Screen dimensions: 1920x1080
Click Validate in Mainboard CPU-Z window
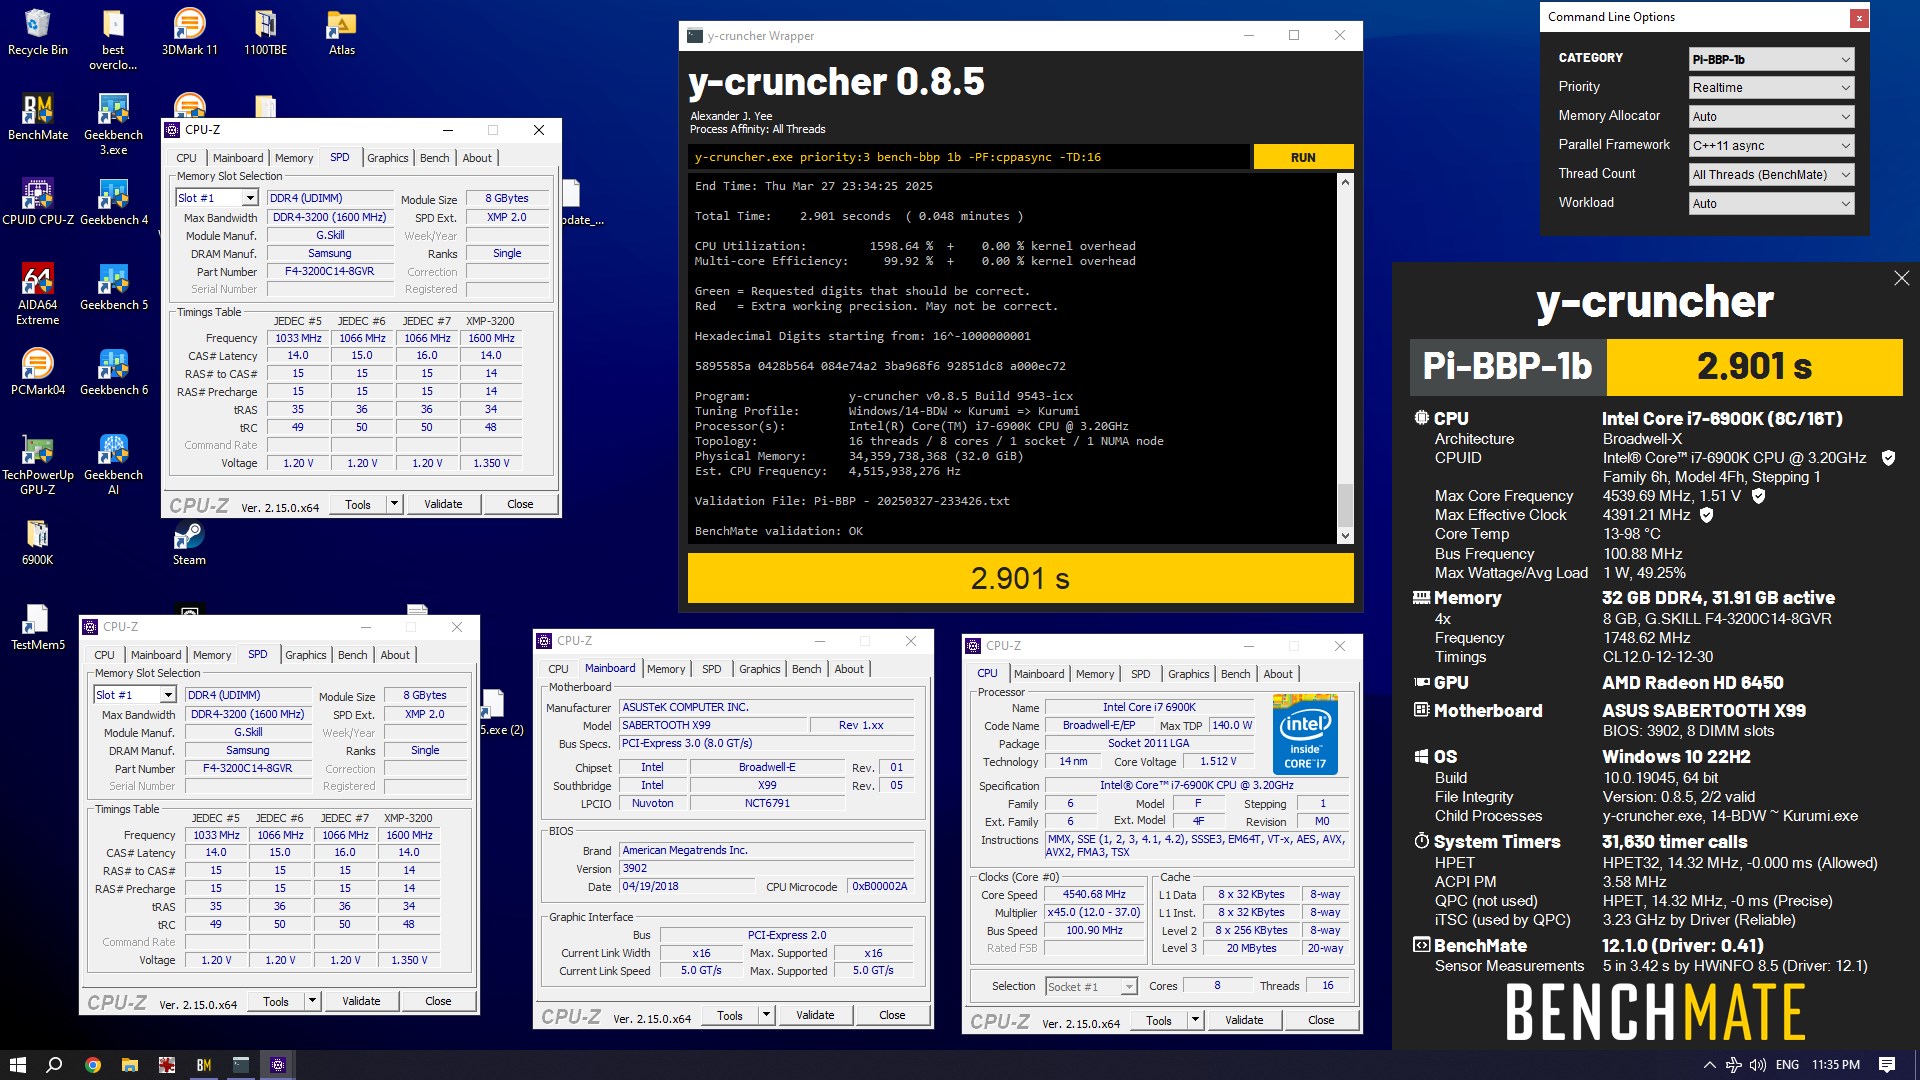[815, 1015]
